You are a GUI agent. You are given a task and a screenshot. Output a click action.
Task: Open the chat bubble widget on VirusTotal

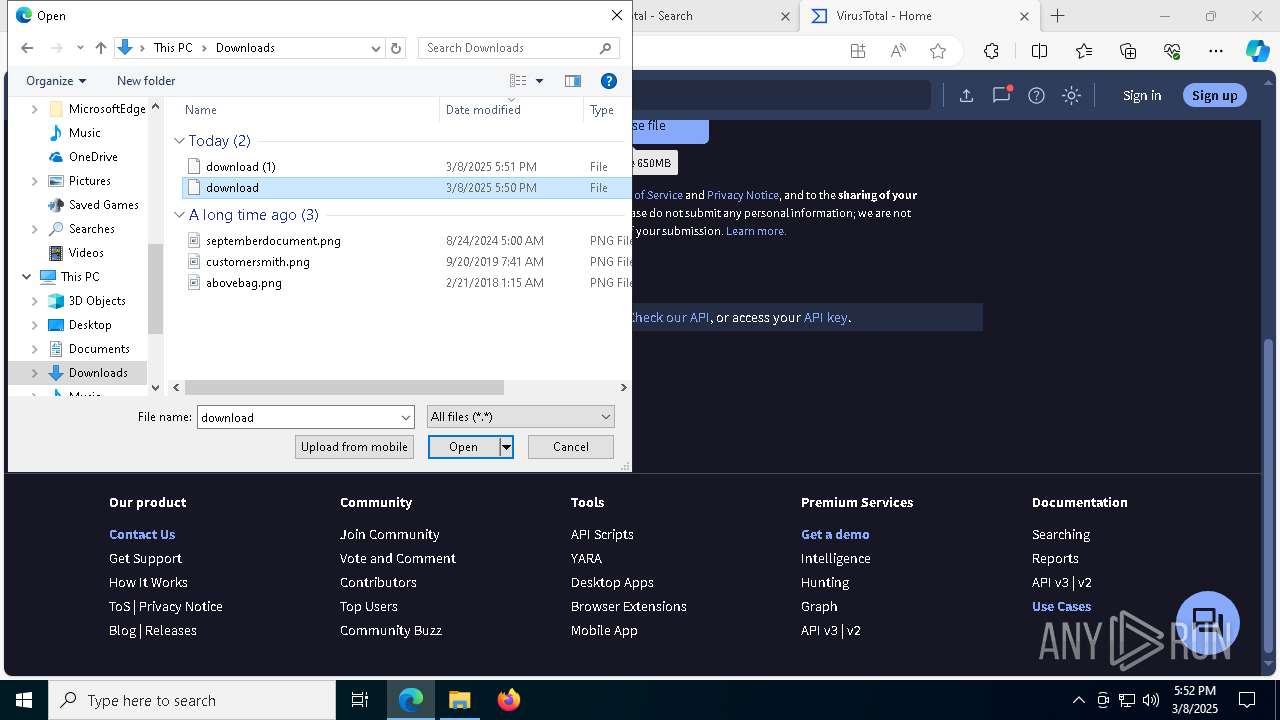click(1208, 622)
